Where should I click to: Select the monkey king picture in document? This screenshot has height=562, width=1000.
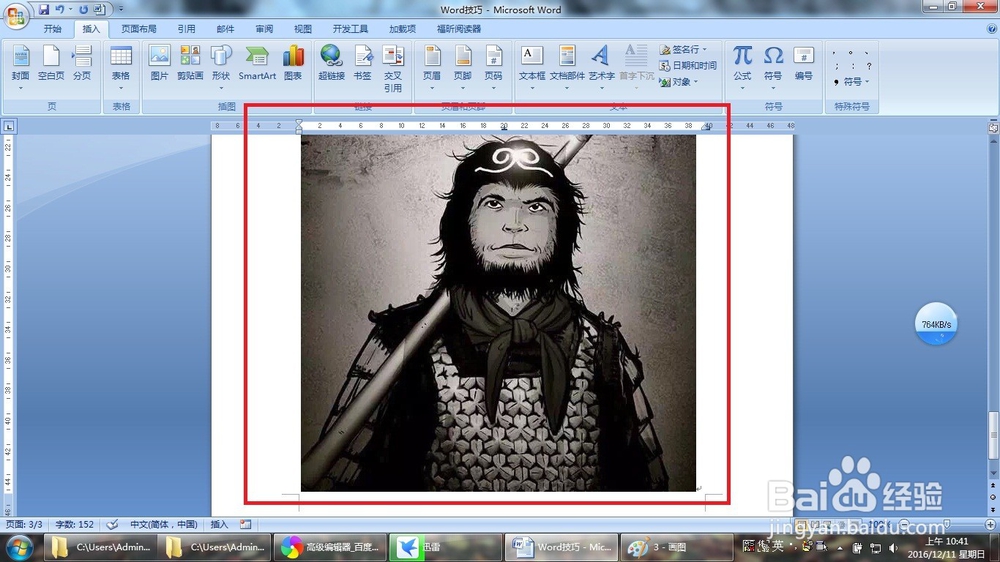coord(498,313)
